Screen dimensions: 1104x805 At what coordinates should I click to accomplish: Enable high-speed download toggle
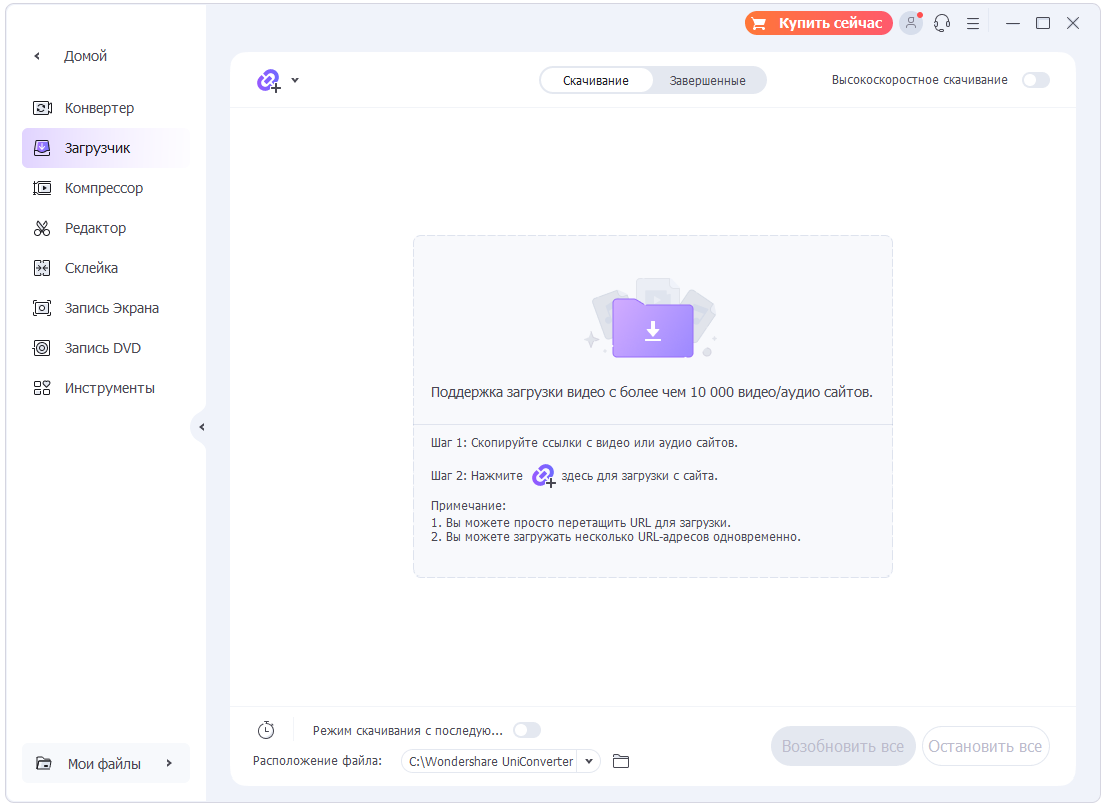pos(1036,80)
